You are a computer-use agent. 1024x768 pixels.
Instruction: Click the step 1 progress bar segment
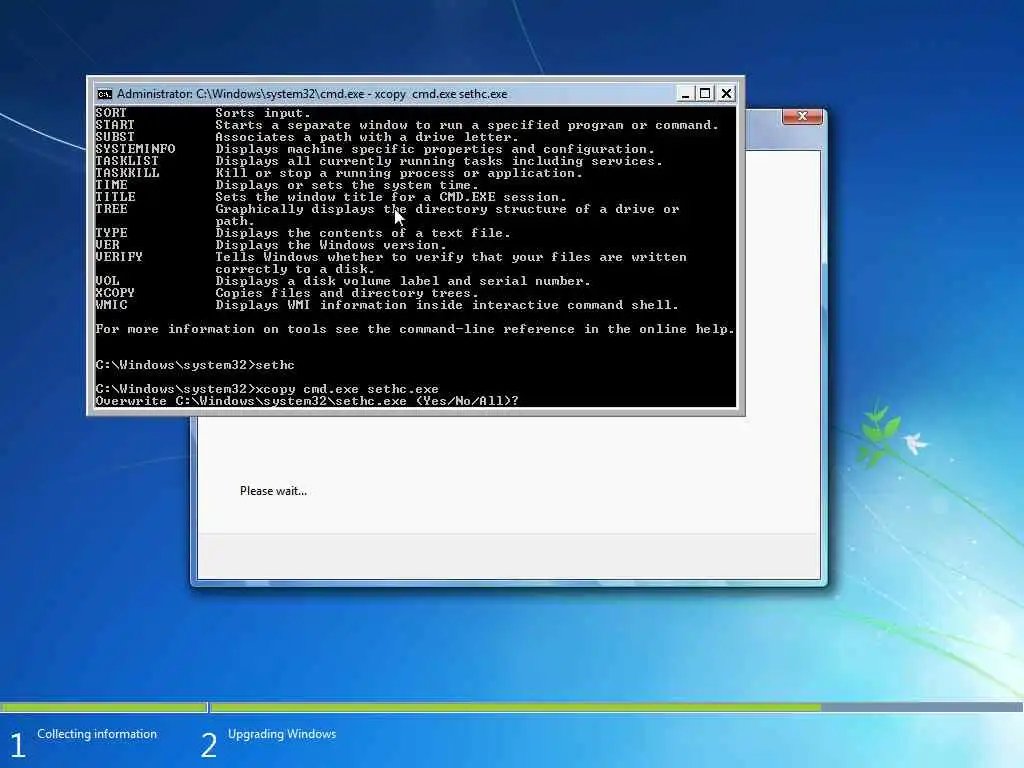pos(104,707)
